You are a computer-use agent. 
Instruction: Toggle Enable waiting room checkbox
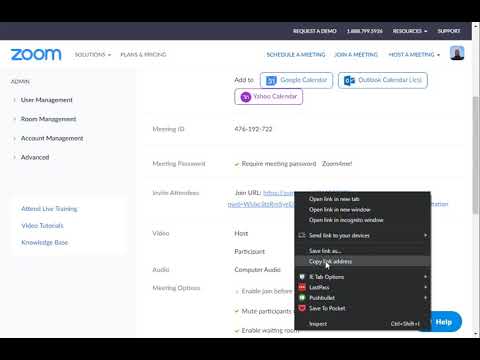(x=237, y=331)
